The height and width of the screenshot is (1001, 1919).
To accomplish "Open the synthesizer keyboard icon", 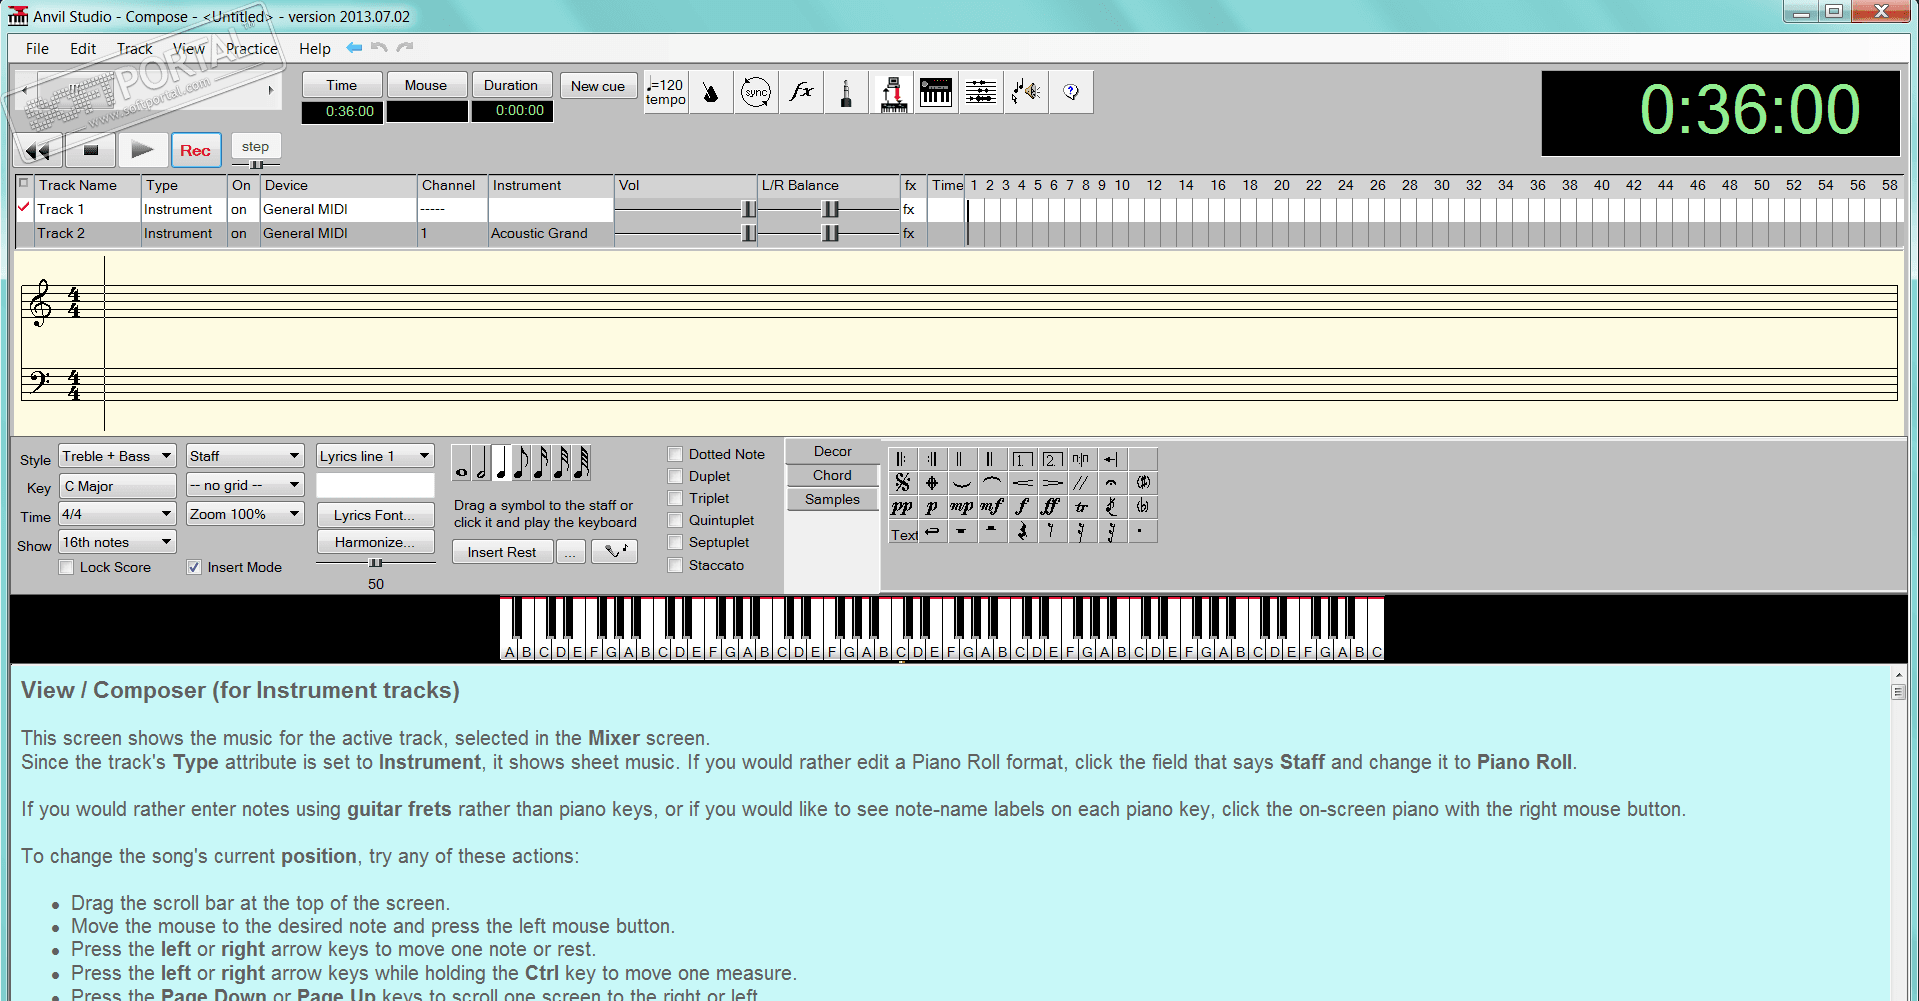I will coord(936,92).
